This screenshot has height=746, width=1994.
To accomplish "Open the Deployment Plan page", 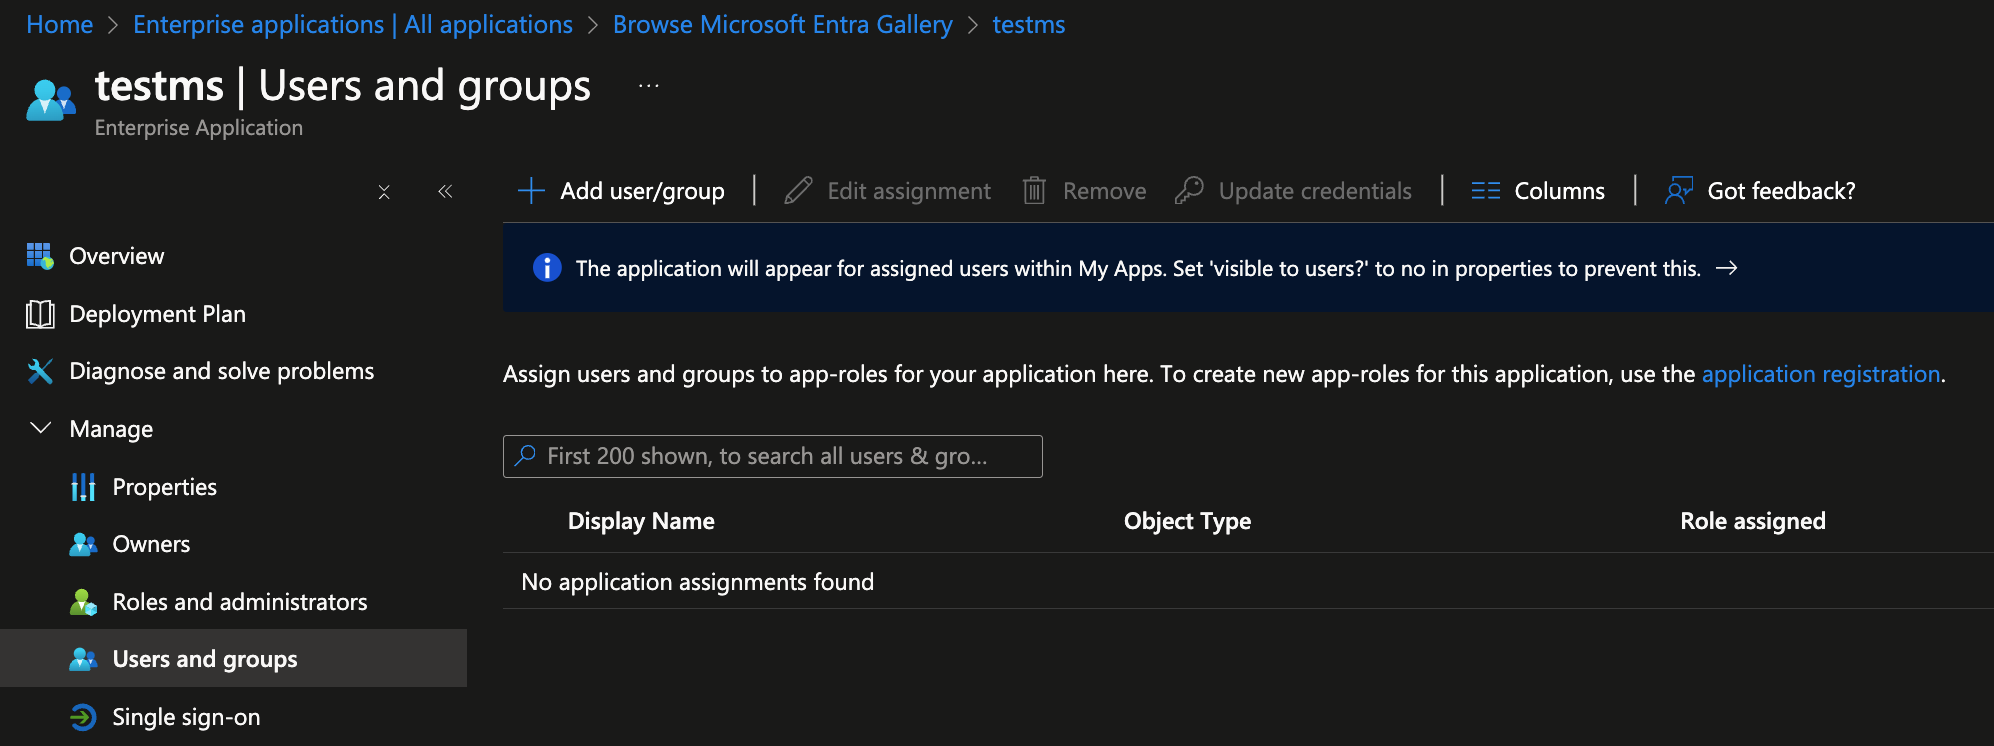I will (x=157, y=314).
